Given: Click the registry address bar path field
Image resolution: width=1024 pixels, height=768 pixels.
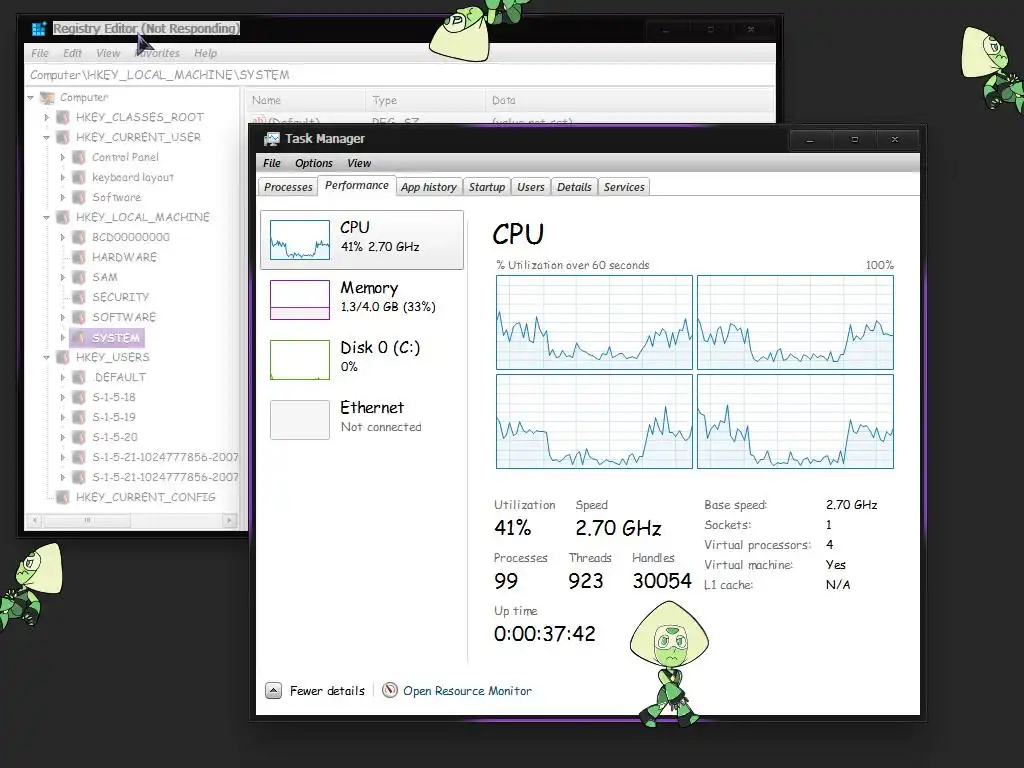Looking at the screenshot, I should (x=400, y=75).
